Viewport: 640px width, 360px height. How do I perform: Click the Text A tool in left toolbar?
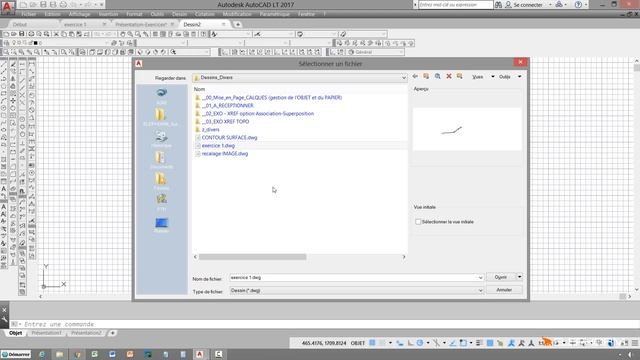[4, 189]
